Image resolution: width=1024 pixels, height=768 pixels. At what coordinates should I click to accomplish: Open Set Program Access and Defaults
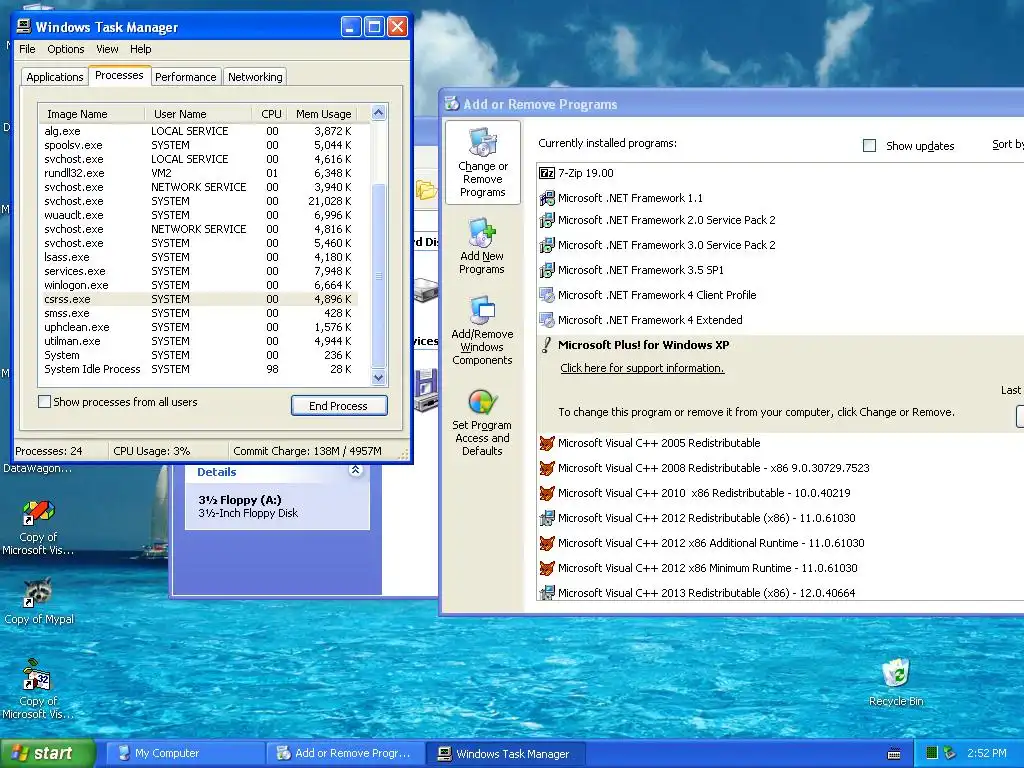pyautogui.click(x=482, y=422)
